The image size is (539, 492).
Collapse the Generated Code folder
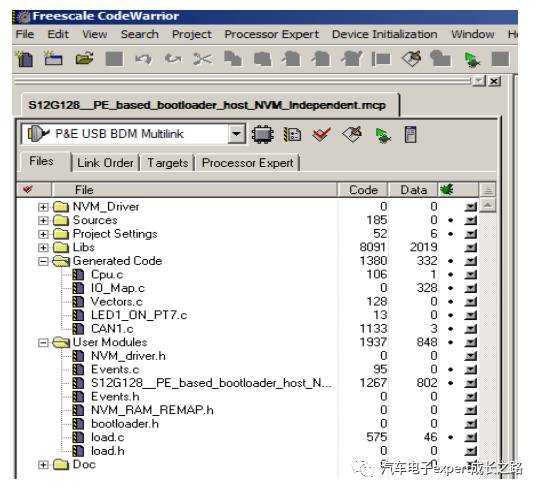click(x=43, y=261)
